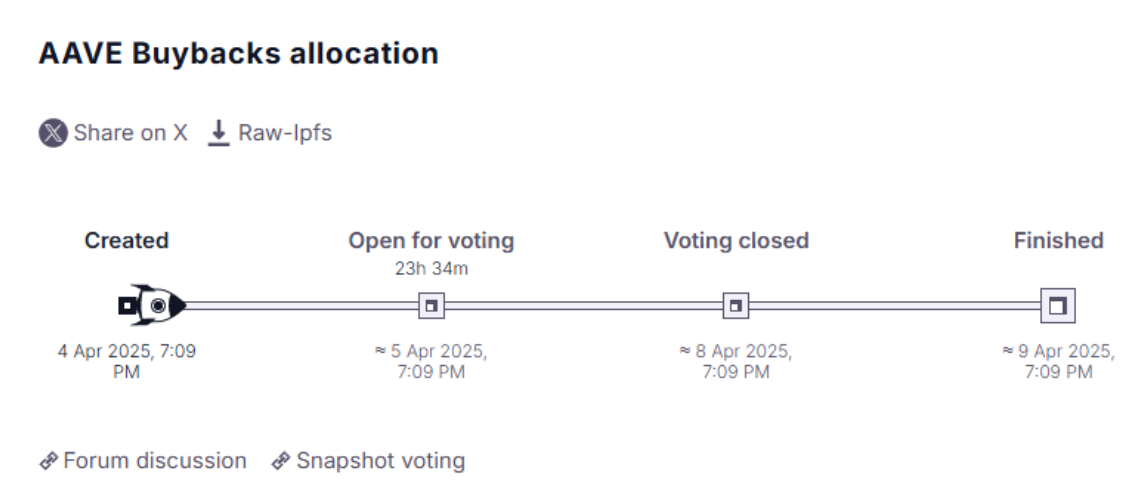Select the Open for voting square marker
Viewport: 1148px width, 484px height.
(x=431, y=305)
